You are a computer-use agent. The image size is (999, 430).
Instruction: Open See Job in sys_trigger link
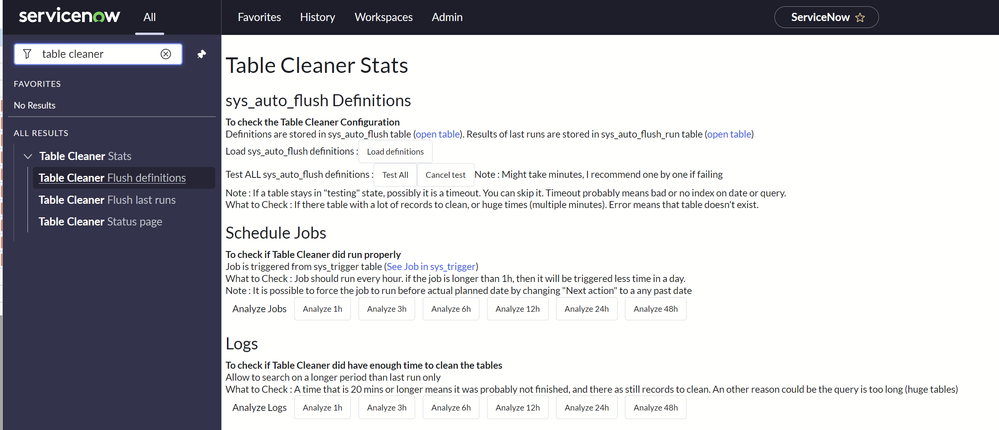click(x=431, y=267)
